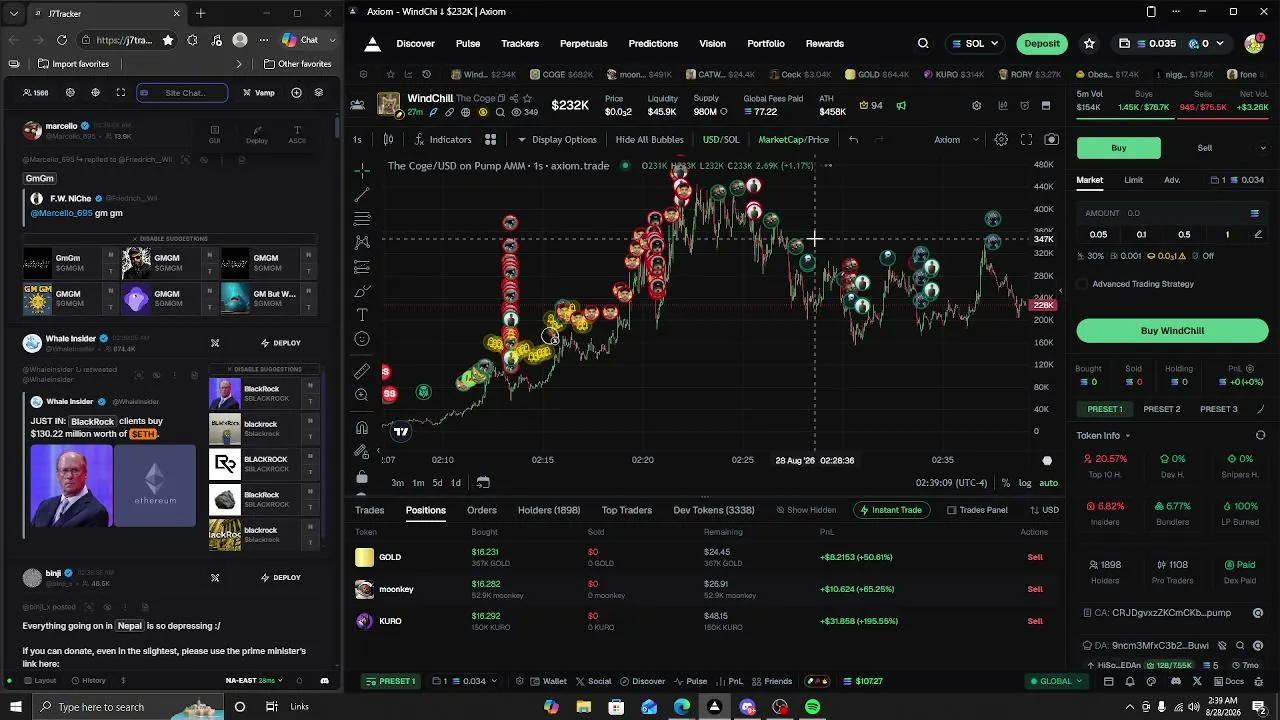This screenshot has width=1280, height=720.
Task: Open Spotify from the Windows taskbar
Action: point(812,707)
